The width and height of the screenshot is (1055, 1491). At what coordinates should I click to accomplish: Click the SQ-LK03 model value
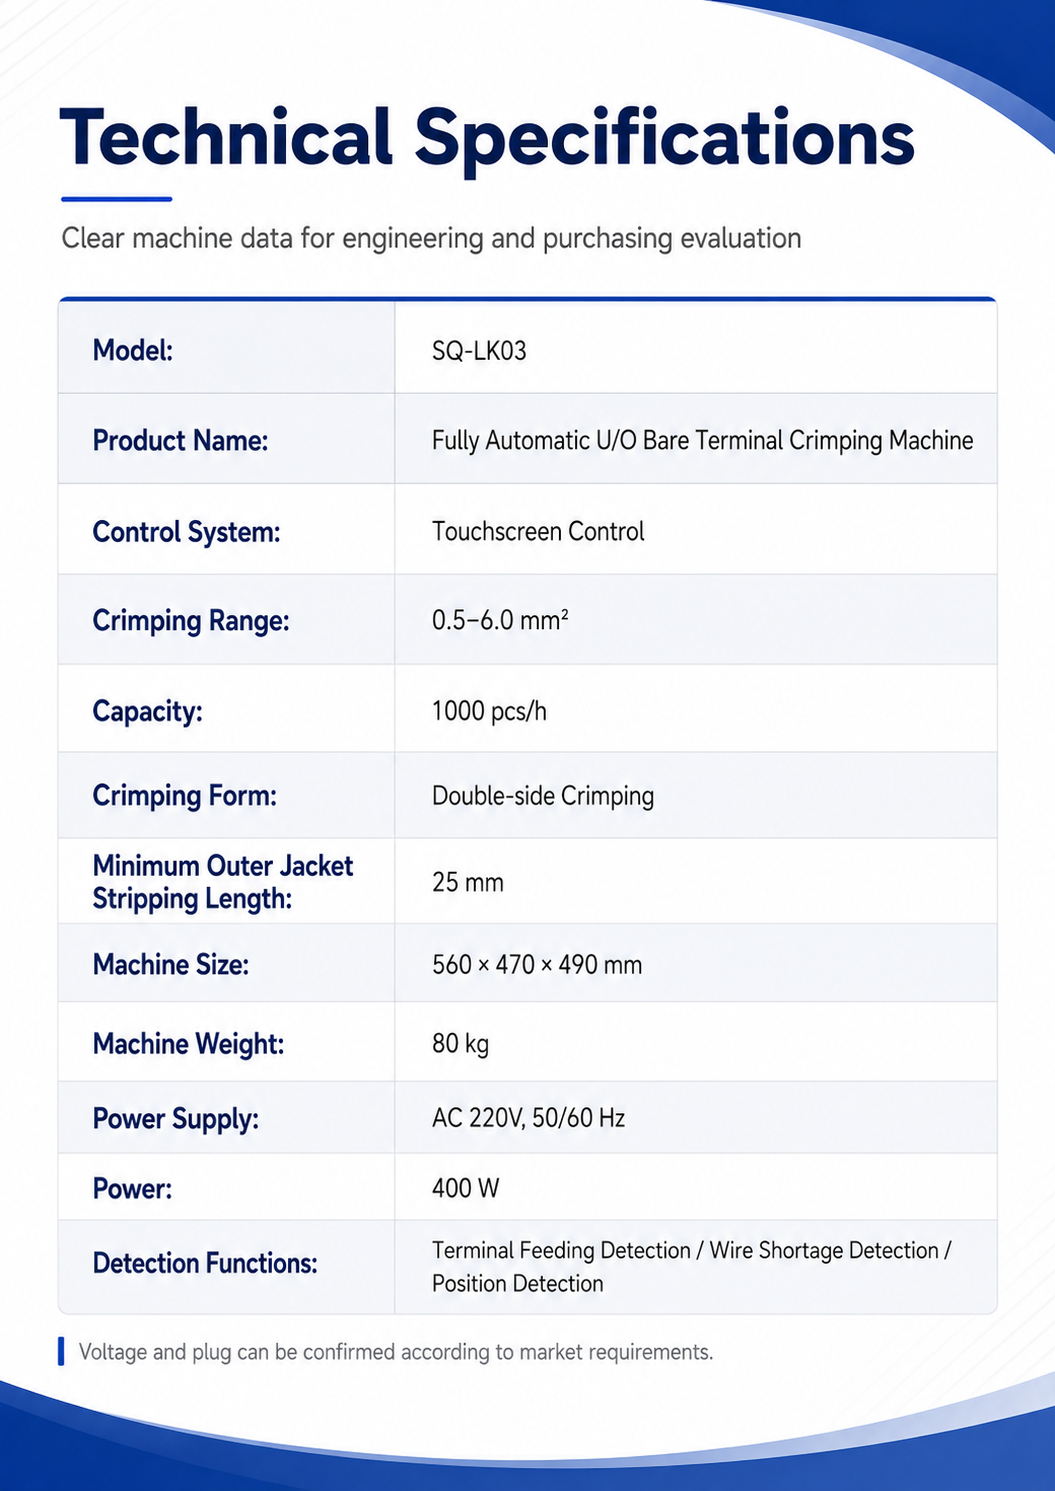479,351
